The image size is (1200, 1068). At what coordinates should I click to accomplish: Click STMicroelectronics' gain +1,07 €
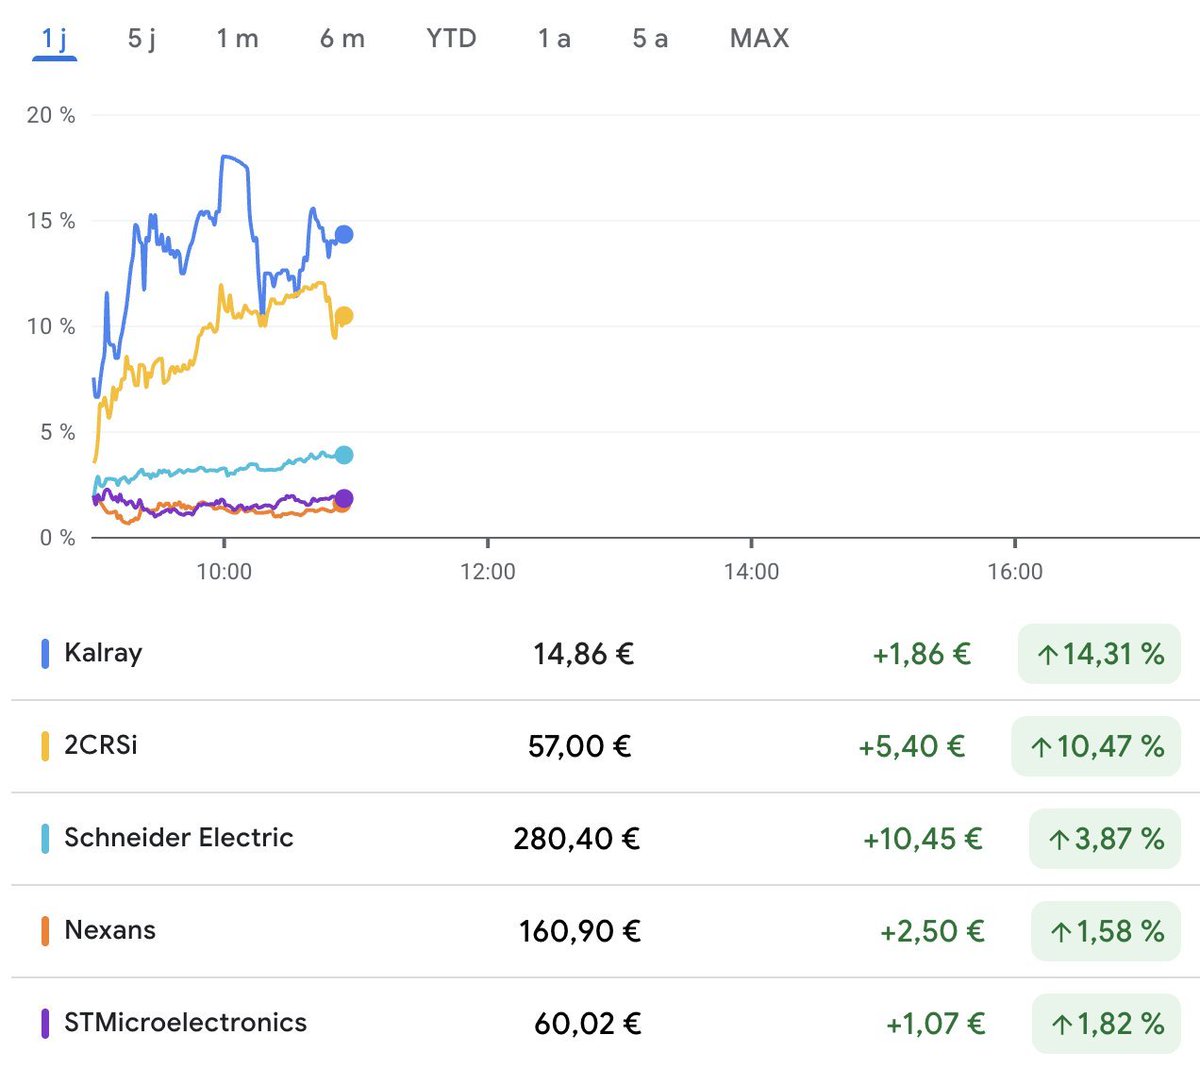coord(936,1023)
